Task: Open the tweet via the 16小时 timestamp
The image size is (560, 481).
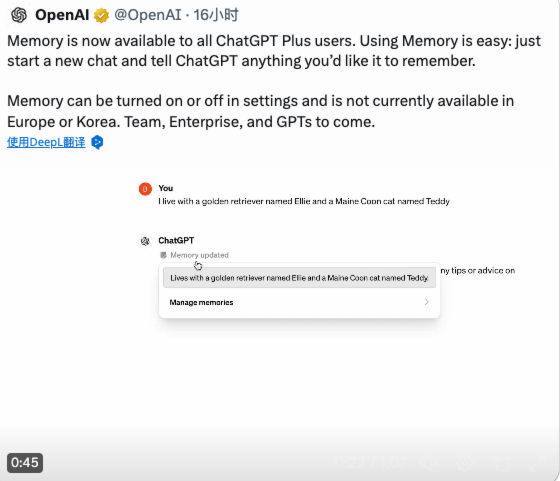Action: point(216,15)
